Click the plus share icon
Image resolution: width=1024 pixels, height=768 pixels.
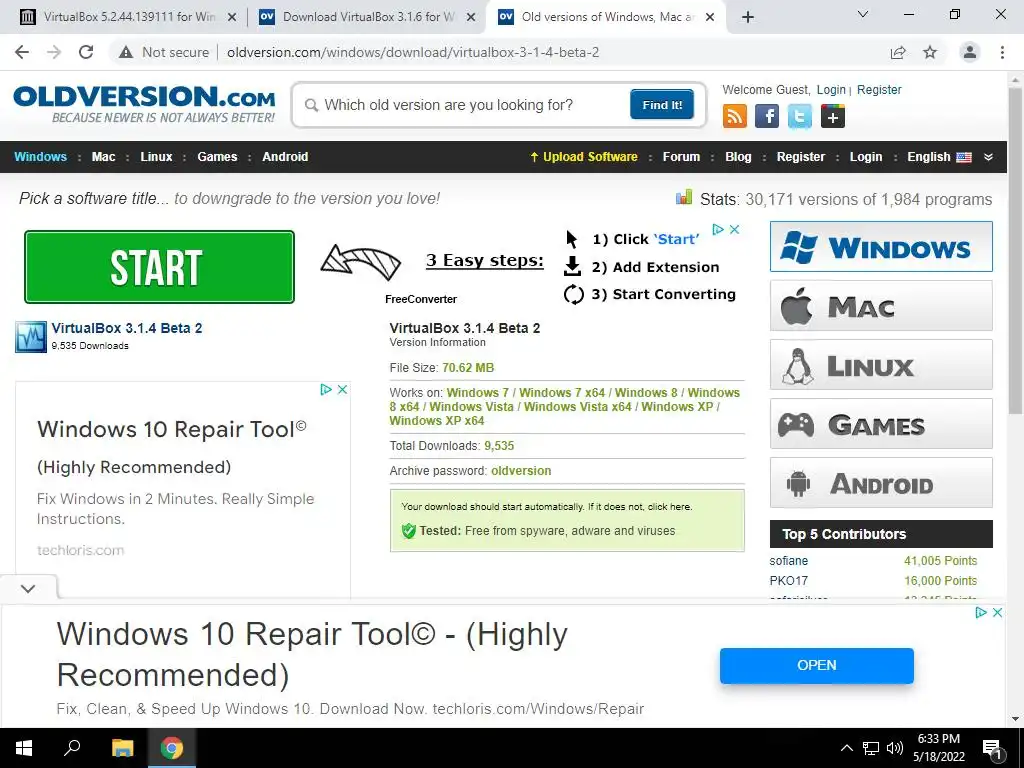tap(833, 116)
